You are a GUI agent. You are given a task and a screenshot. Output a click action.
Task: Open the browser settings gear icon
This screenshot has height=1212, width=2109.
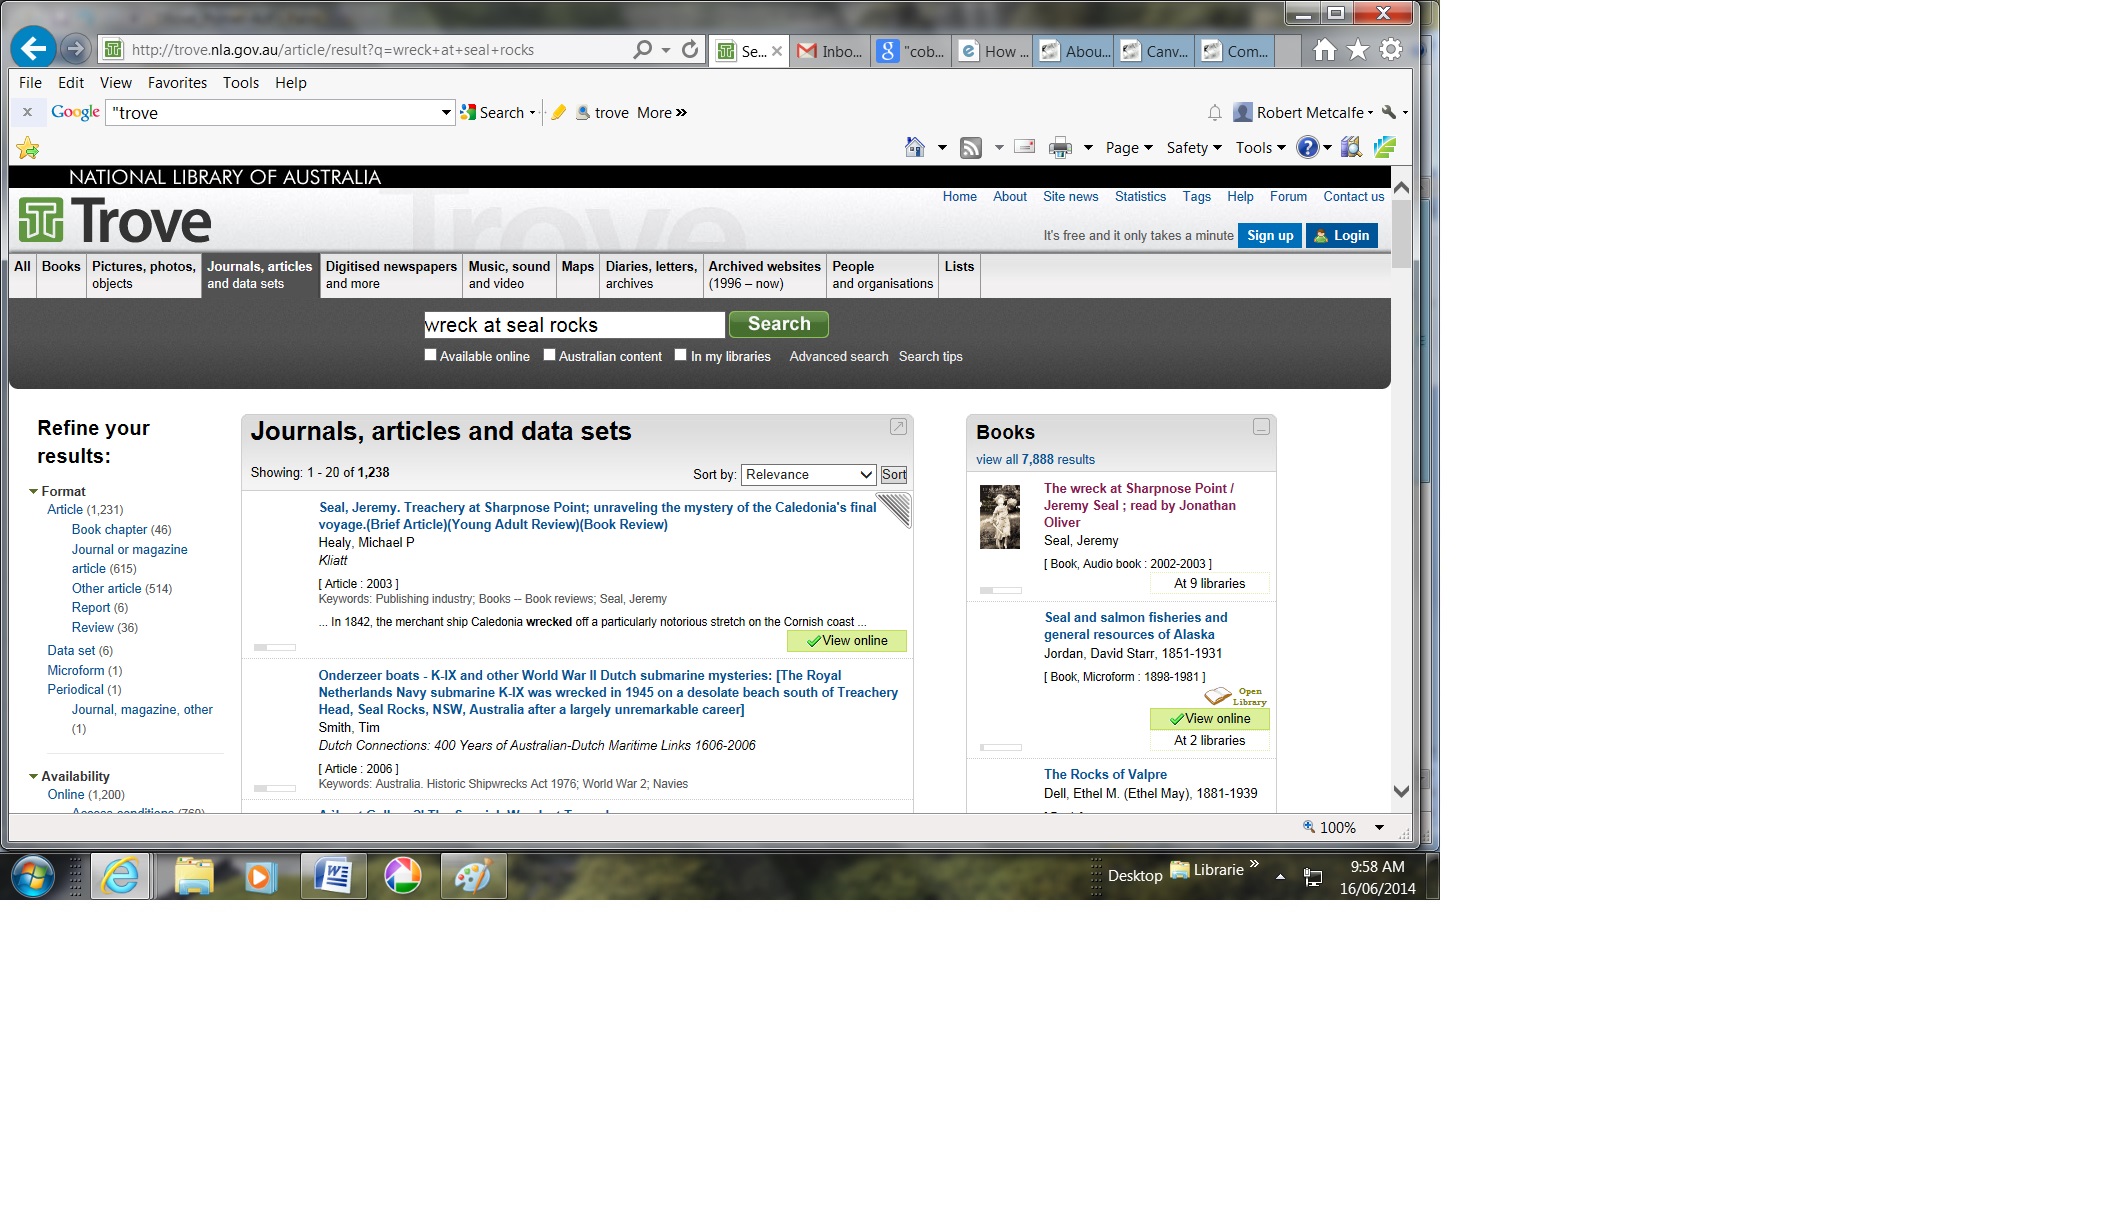[1390, 49]
